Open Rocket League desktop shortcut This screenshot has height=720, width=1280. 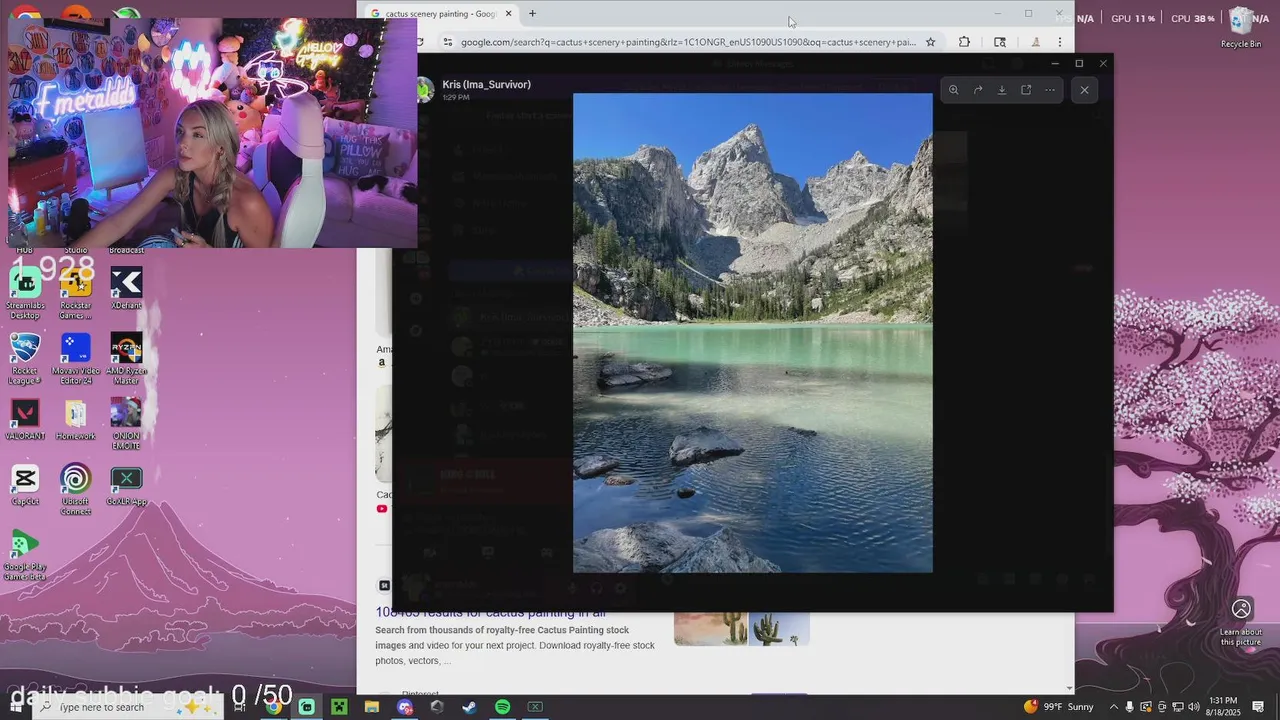tap(25, 358)
